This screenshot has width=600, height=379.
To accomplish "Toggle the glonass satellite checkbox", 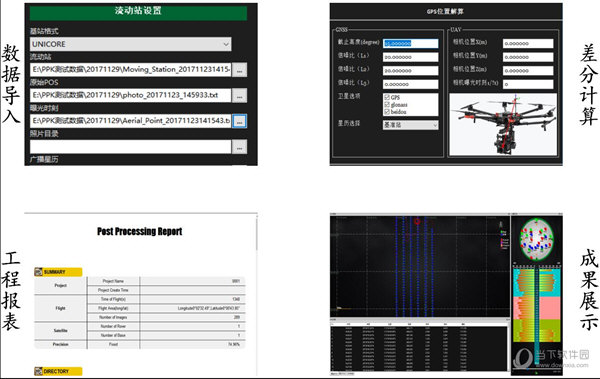I will pyautogui.click(x=387, y=105).
